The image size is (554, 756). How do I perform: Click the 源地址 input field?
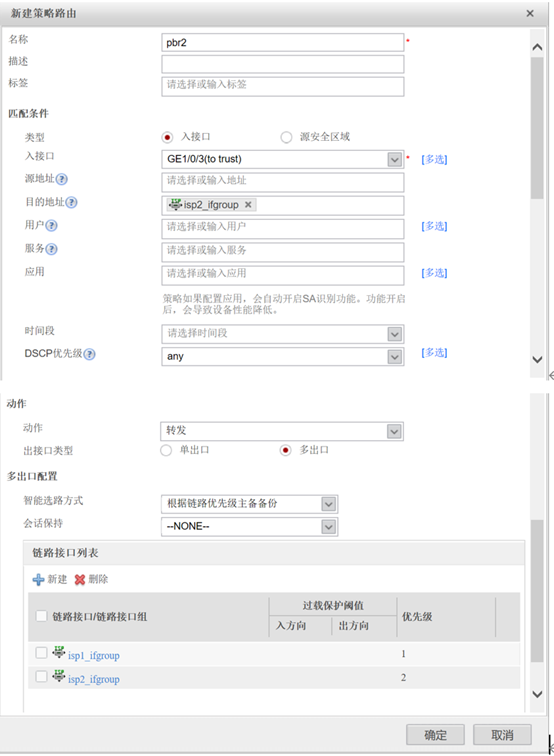[283, 182]
